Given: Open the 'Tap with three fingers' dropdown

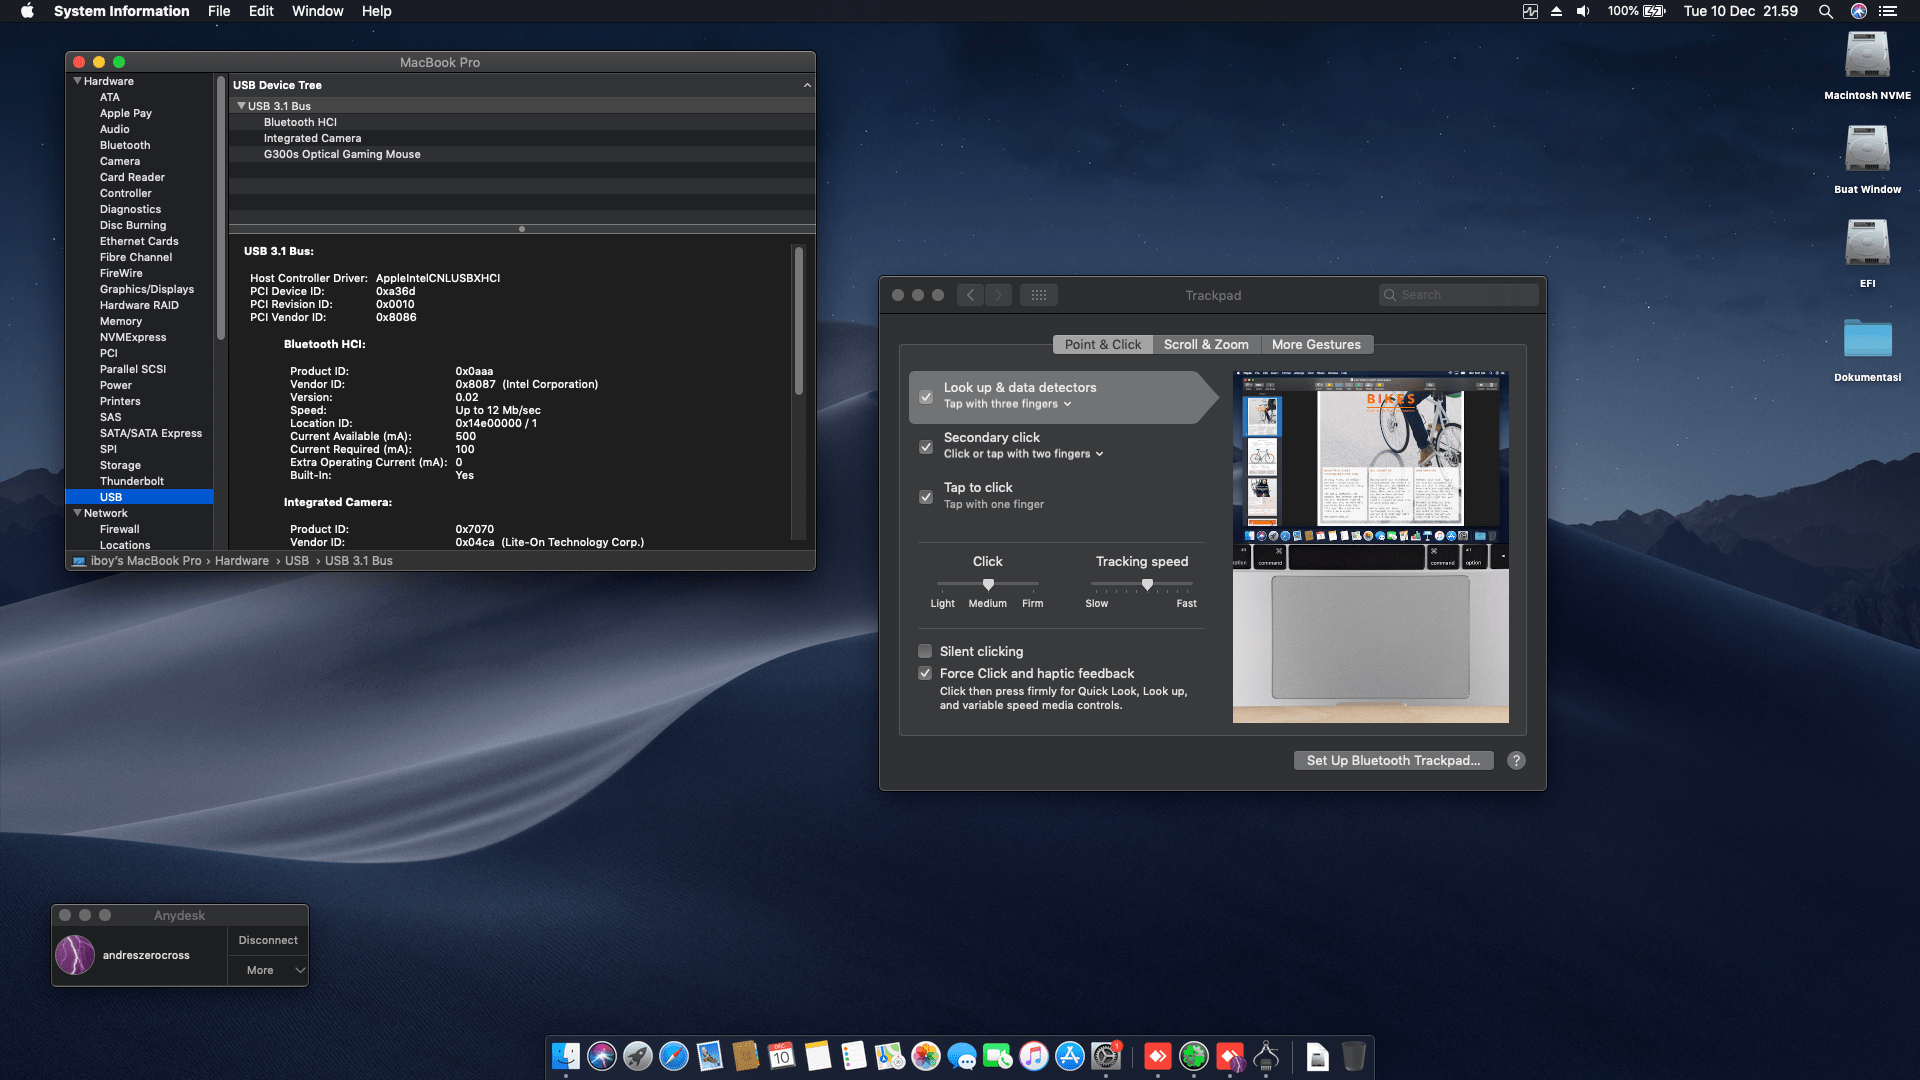Looking at the screenshot, I should tap(1007, 404).
